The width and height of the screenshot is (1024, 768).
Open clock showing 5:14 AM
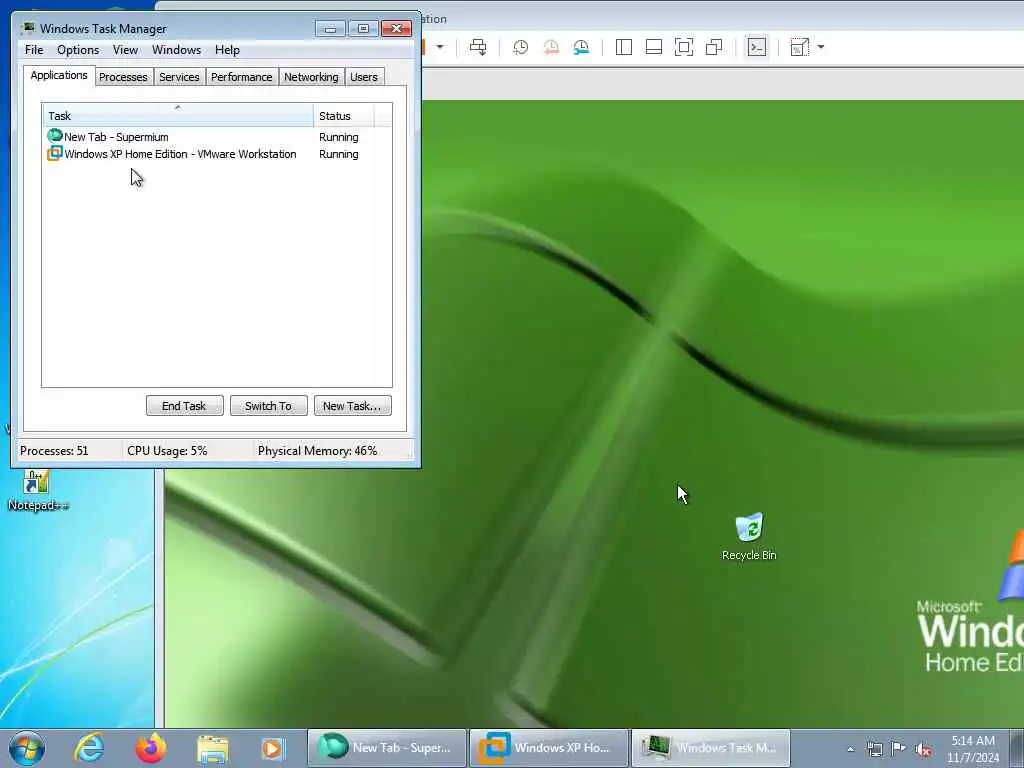pos(973,749)
